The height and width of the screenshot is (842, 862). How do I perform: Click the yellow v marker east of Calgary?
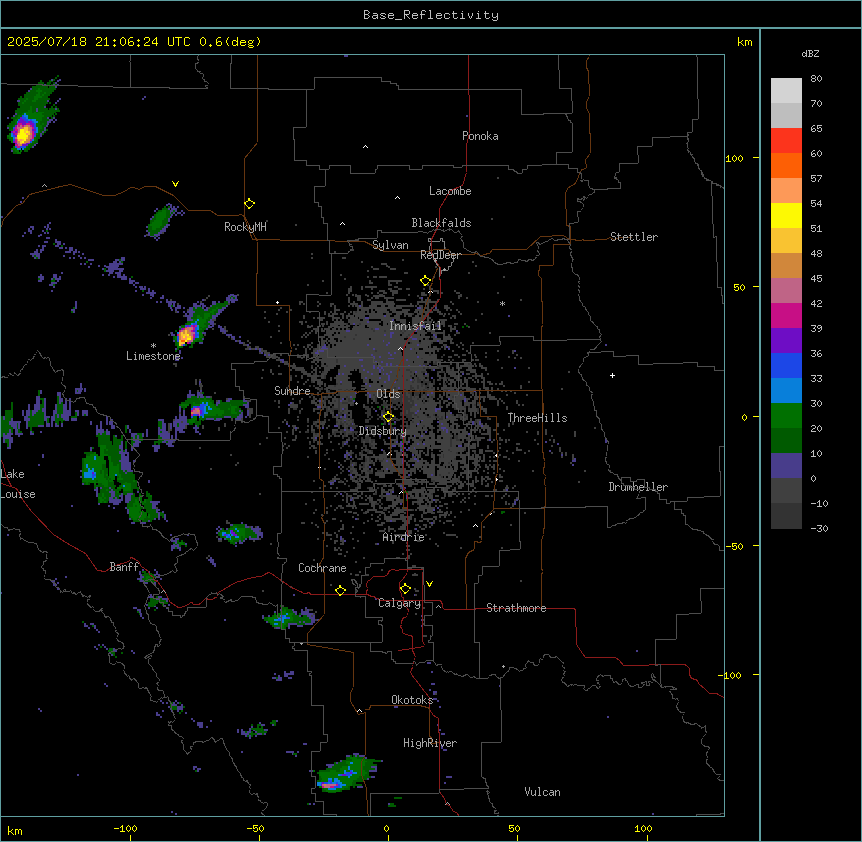tap(429, 584)
